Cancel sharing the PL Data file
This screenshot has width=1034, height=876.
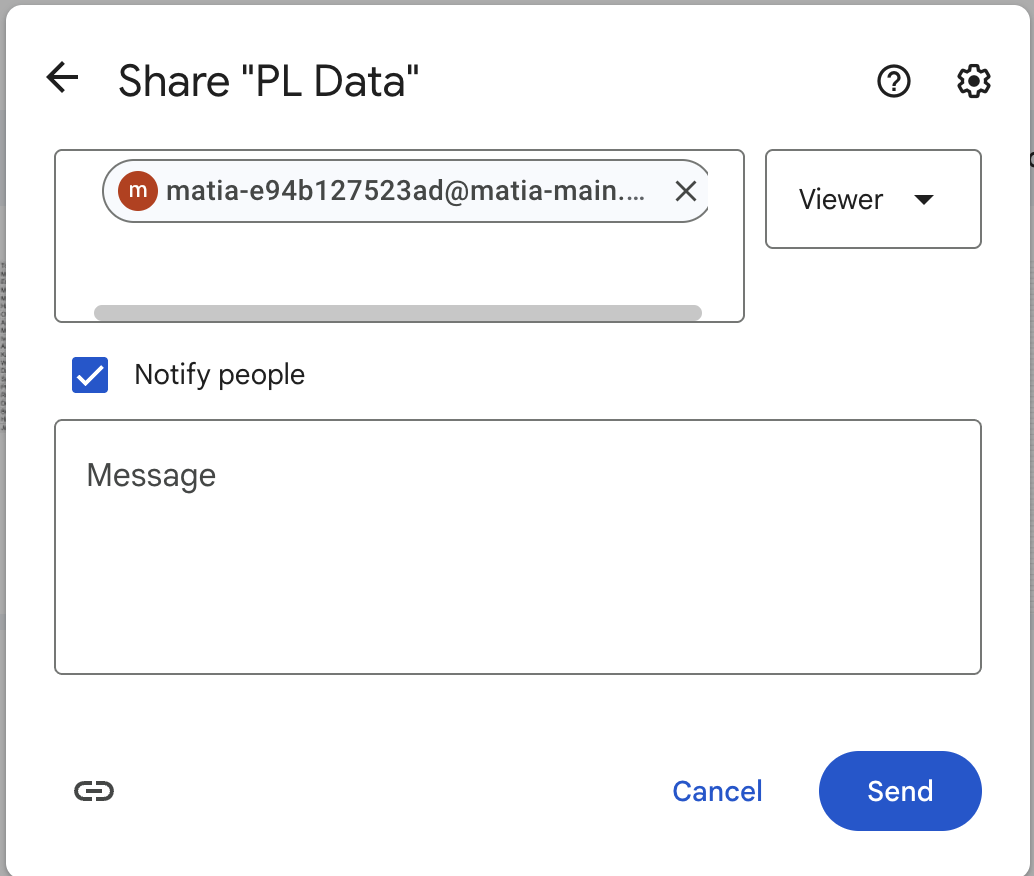pyautogui.click(x=717, y=791)
